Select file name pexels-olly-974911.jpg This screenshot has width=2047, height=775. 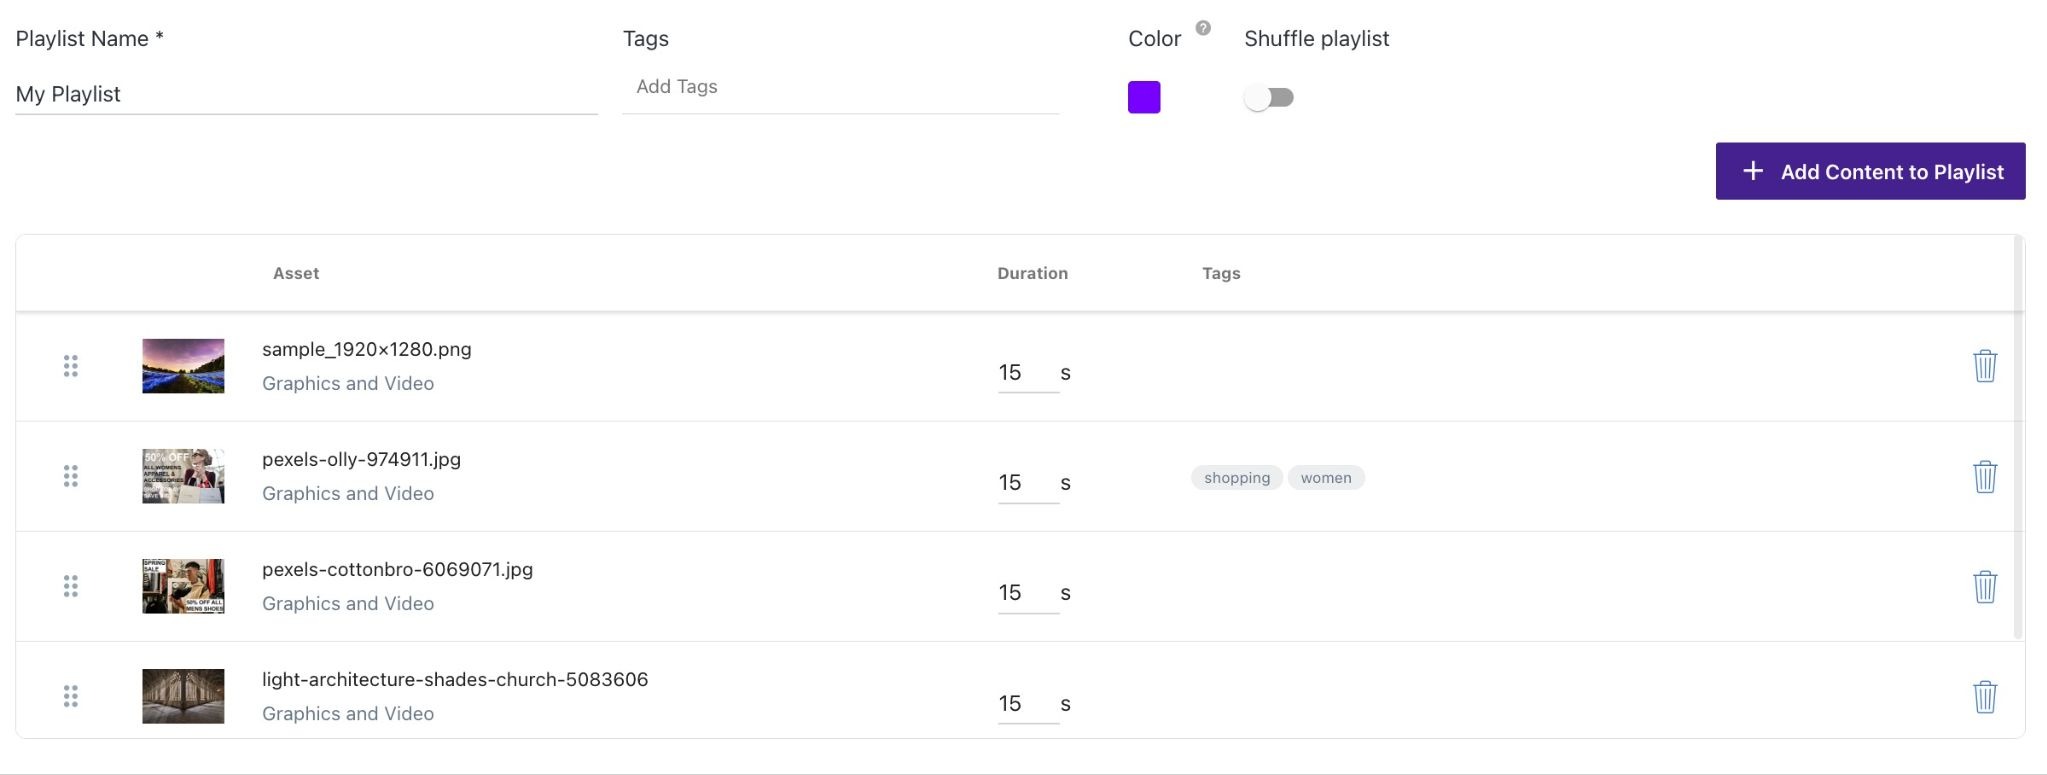coord(361,459)
